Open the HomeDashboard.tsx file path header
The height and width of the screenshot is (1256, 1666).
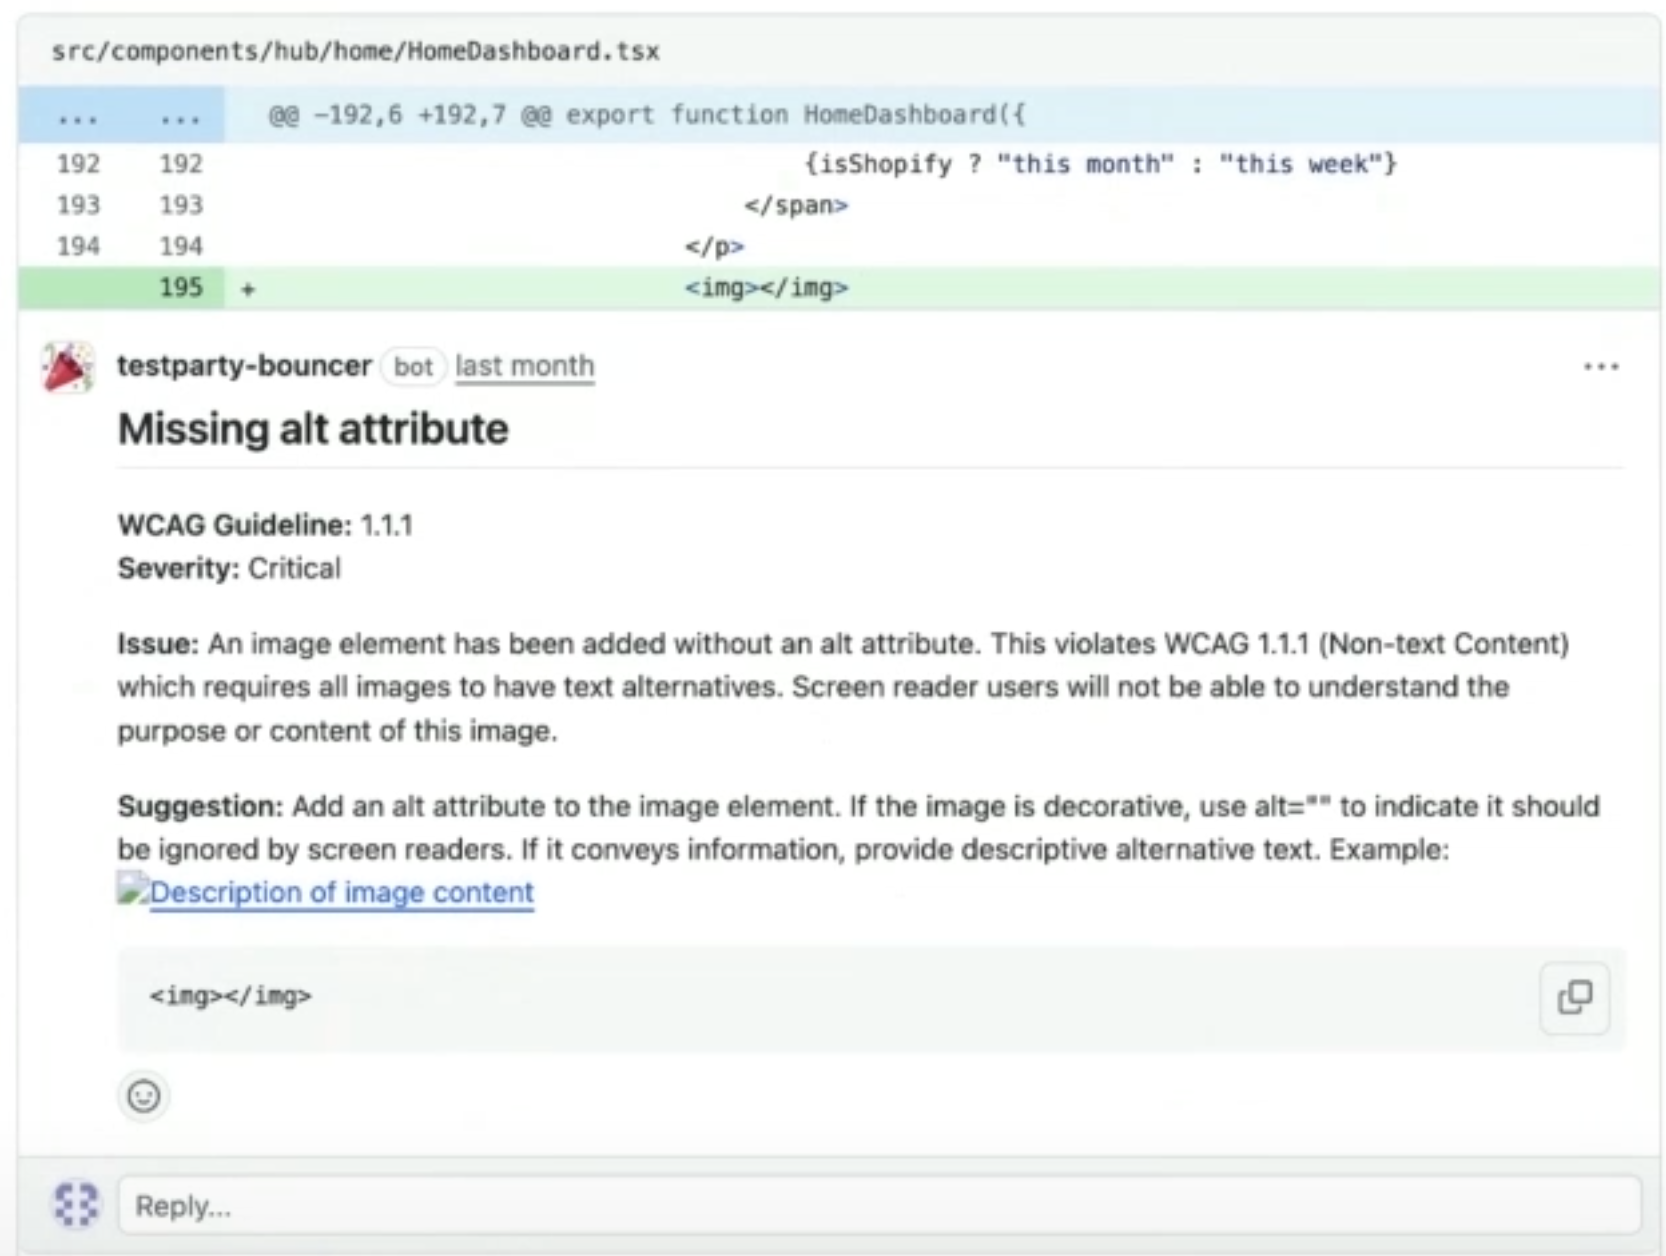[355, 51]
